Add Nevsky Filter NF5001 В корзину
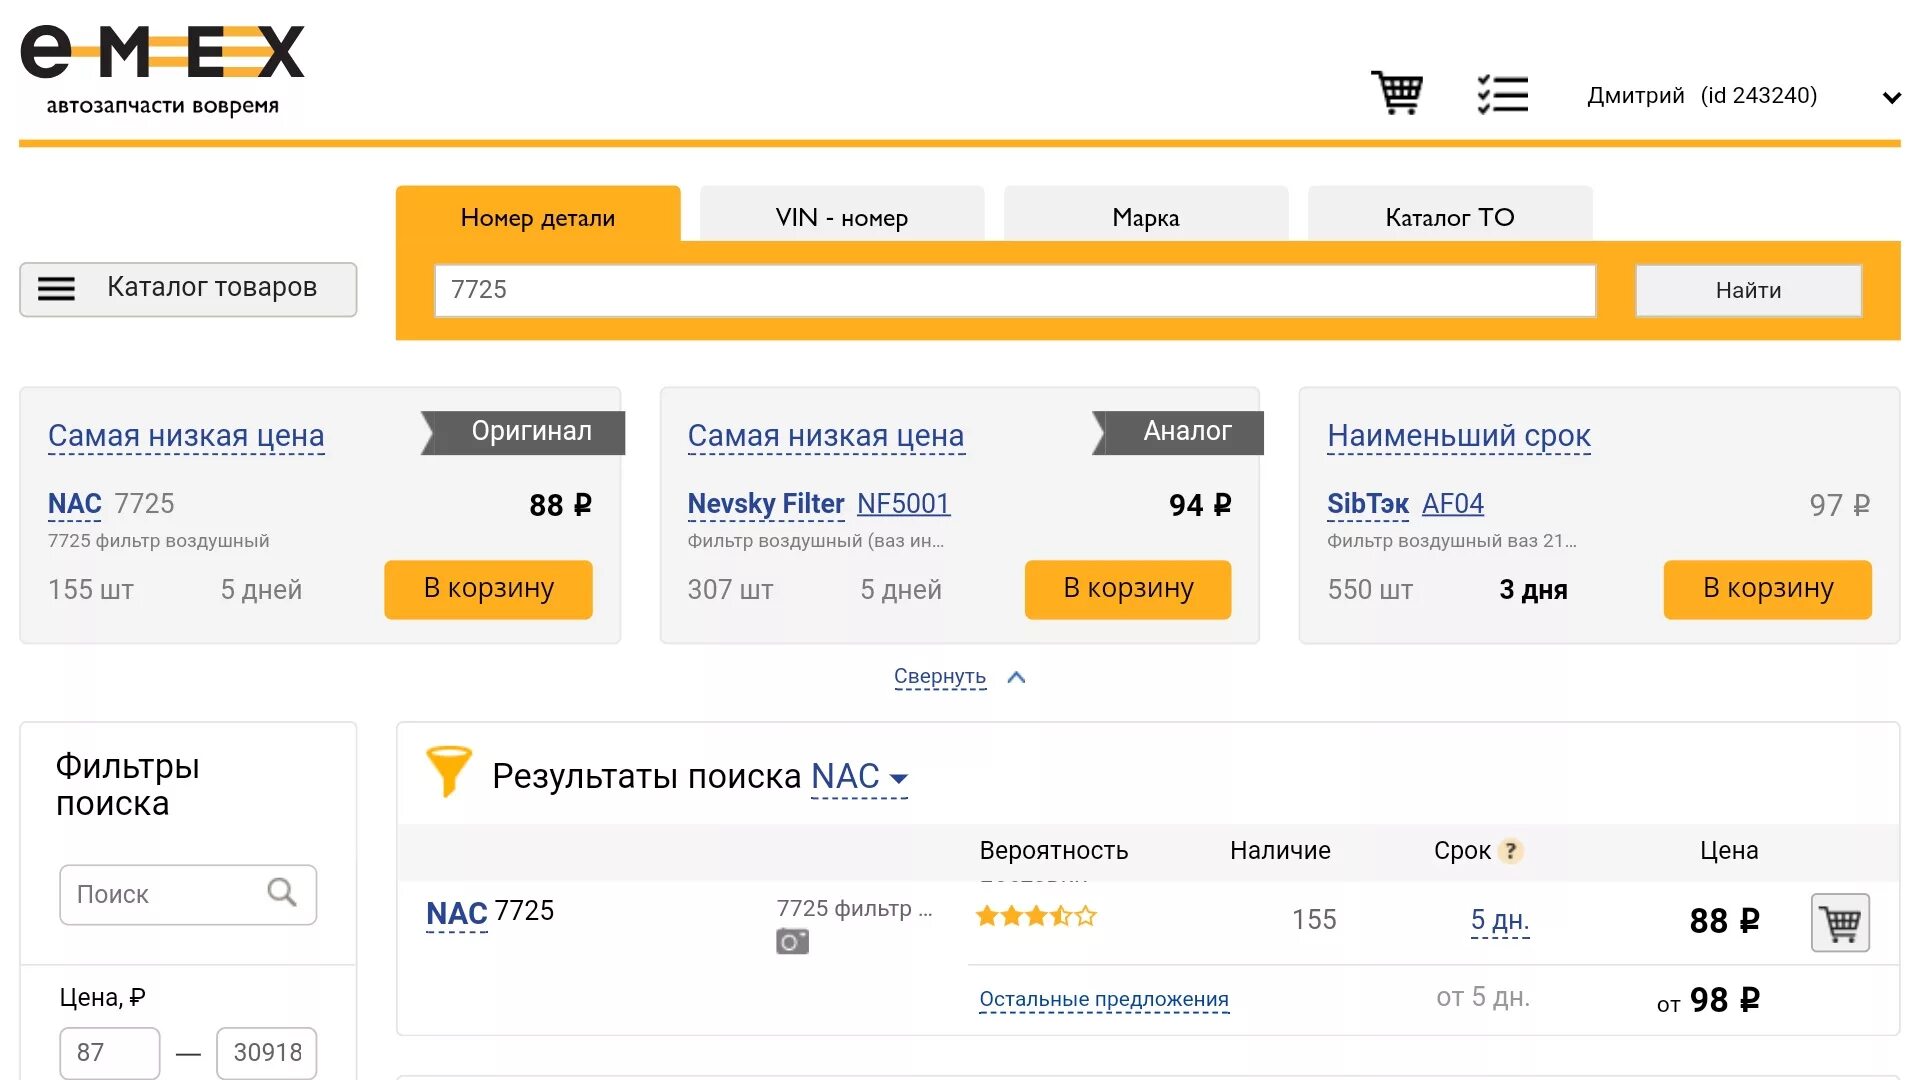The height and width of the screenshot is (1080, 1920). tap(1127, 589)
